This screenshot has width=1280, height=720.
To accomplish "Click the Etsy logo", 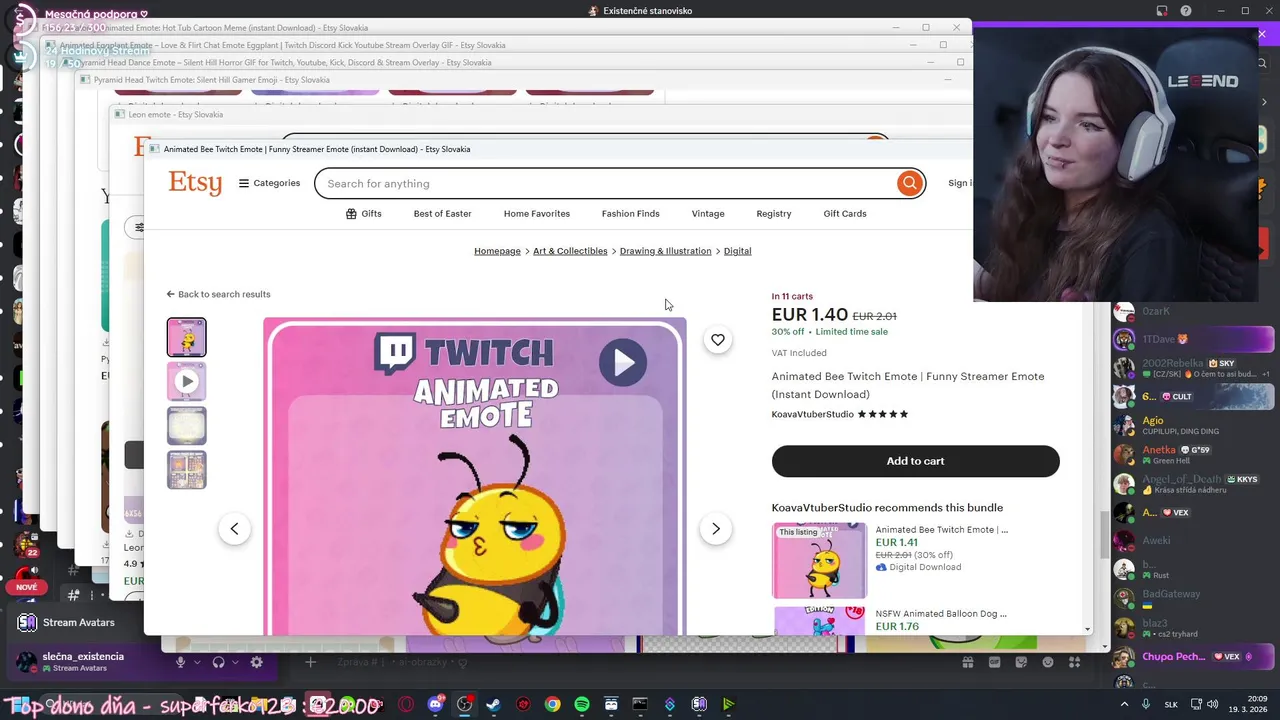I will pos(195,183).
